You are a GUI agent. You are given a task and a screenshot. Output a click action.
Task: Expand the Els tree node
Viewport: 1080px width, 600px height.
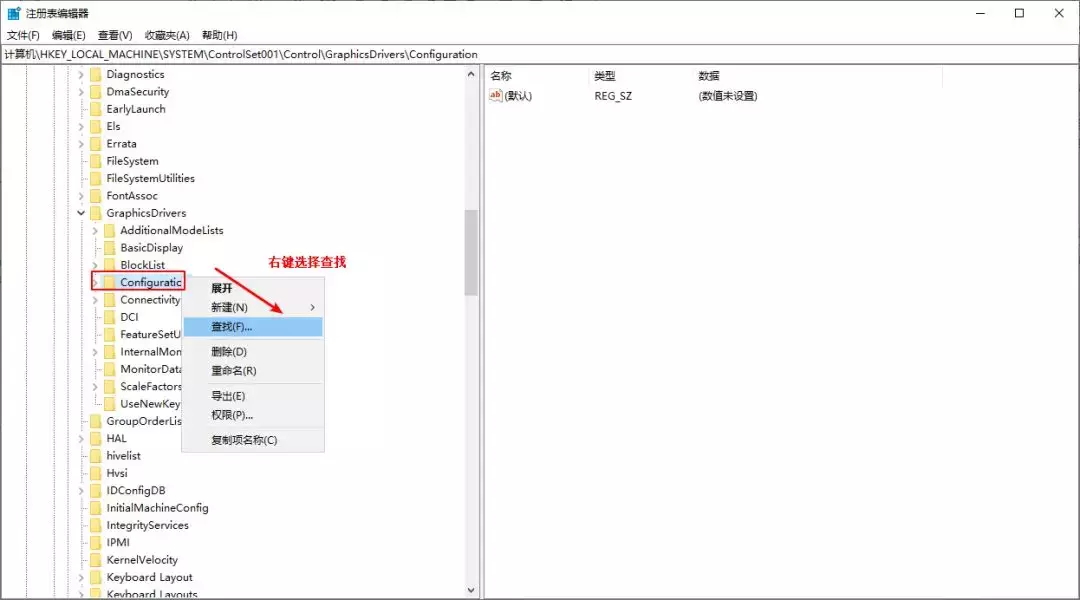81,126
